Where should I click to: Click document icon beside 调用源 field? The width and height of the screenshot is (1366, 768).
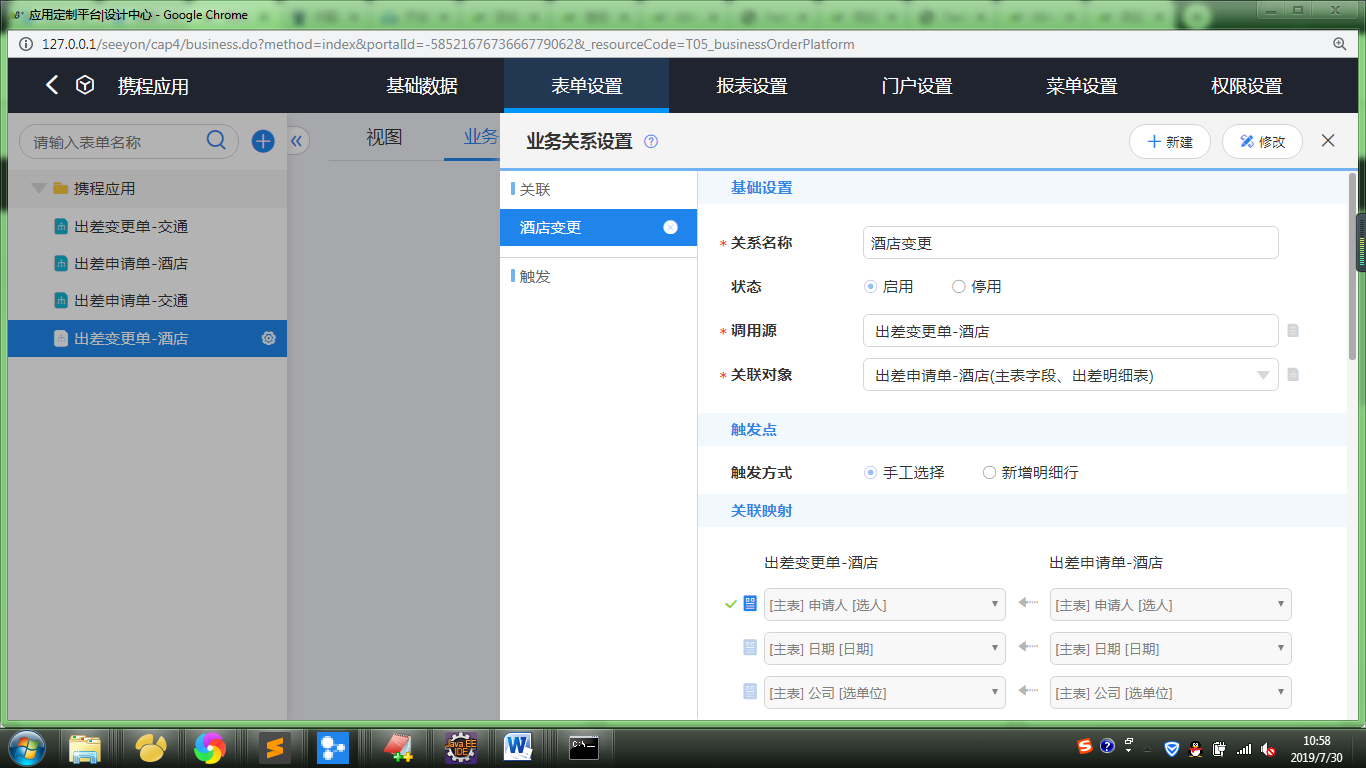1293,331
